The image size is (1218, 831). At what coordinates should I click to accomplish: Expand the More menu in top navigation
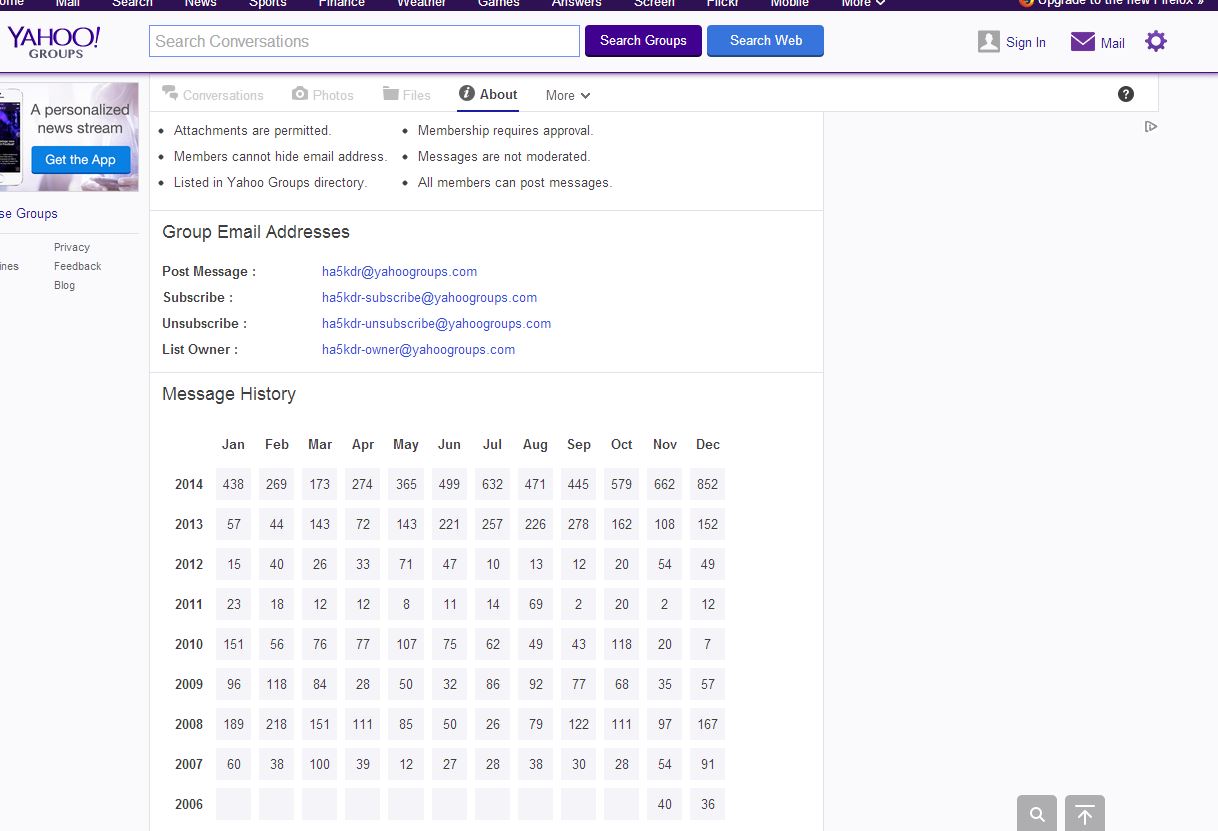pos(863,3)
